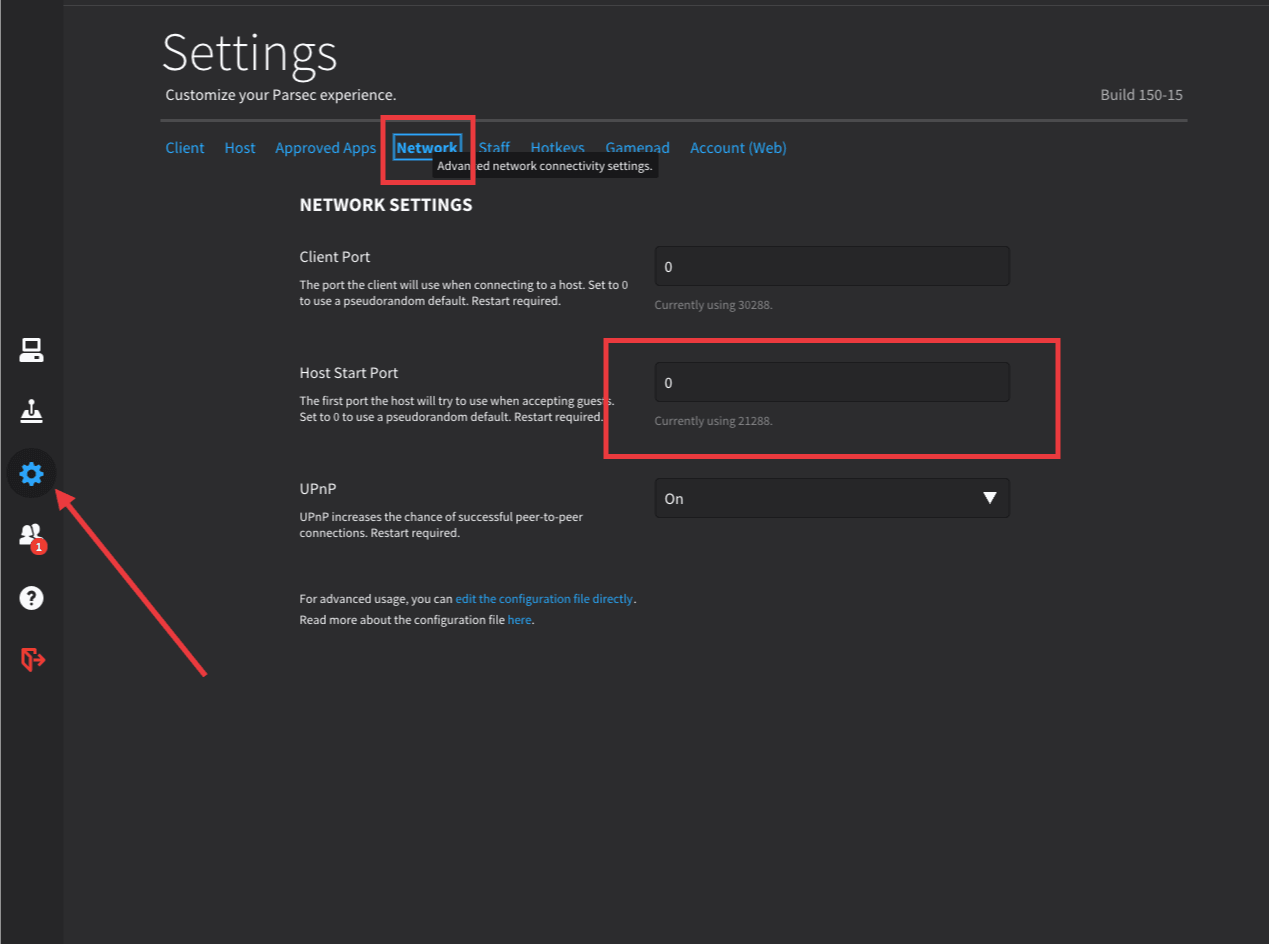Screen dimensions: 1269x944
Task: Open the Computers section in sidebar
Action: [x=31, y=350]
